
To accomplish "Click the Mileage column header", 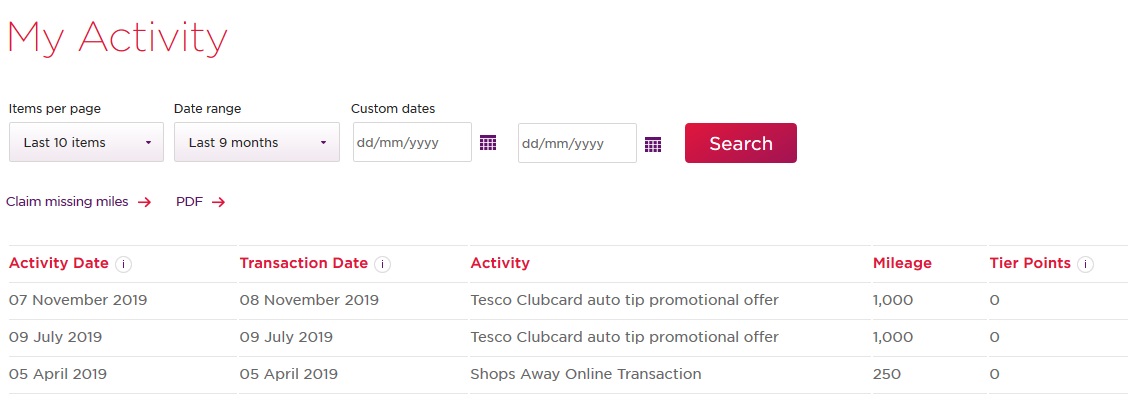I will pyautogui.click(x=902, y=263).
